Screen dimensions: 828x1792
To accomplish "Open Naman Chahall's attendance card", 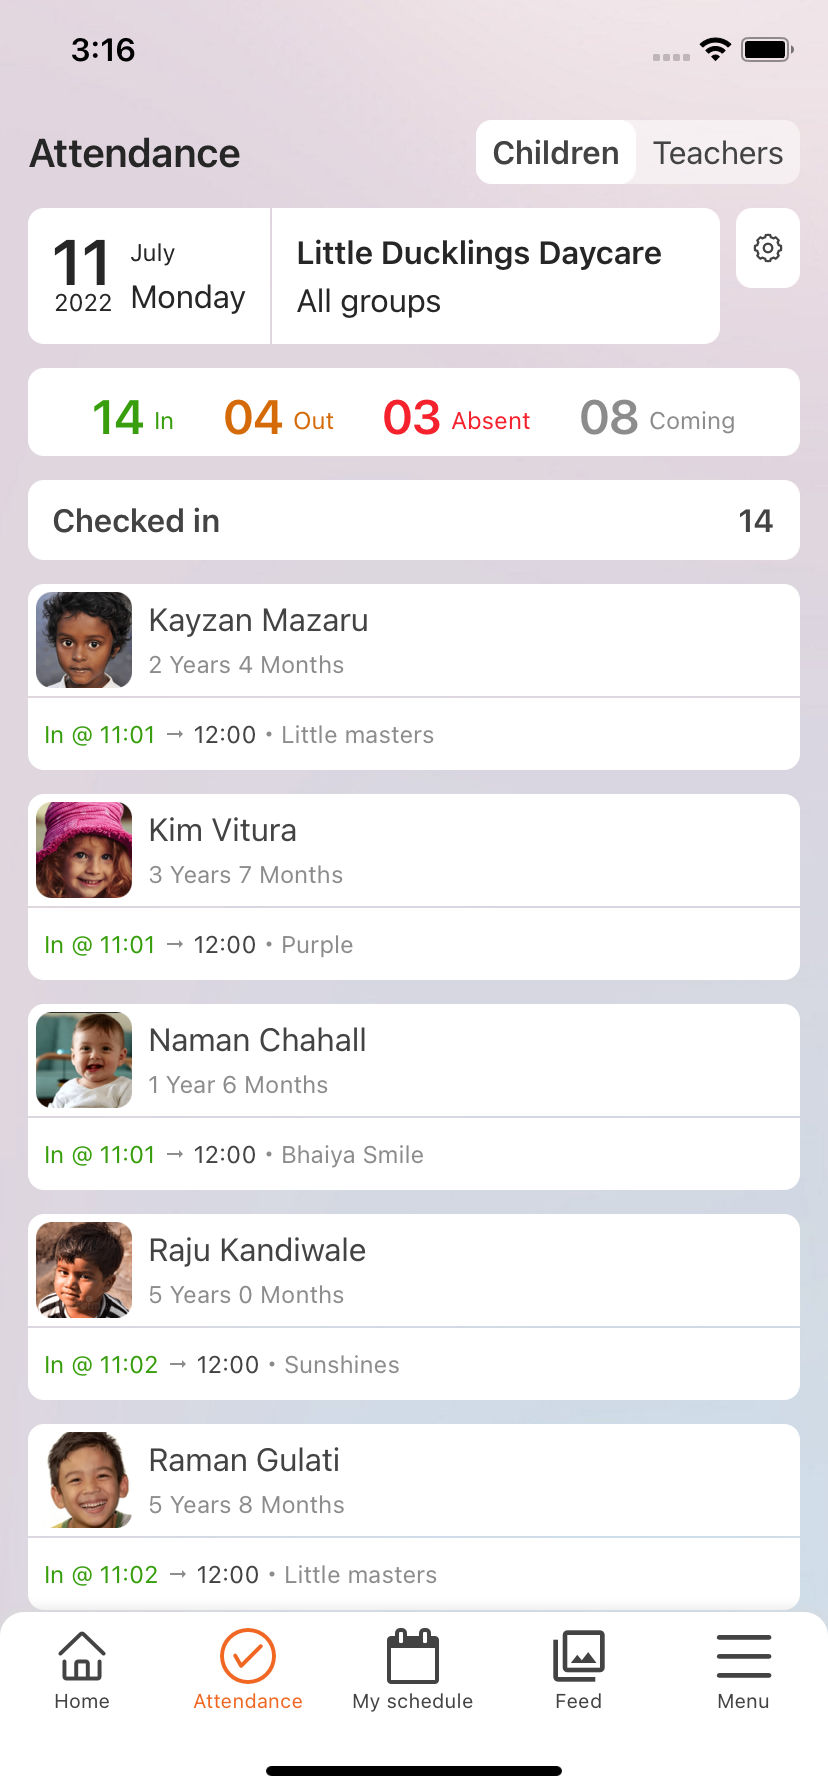I will click(x=414, y=1096).
